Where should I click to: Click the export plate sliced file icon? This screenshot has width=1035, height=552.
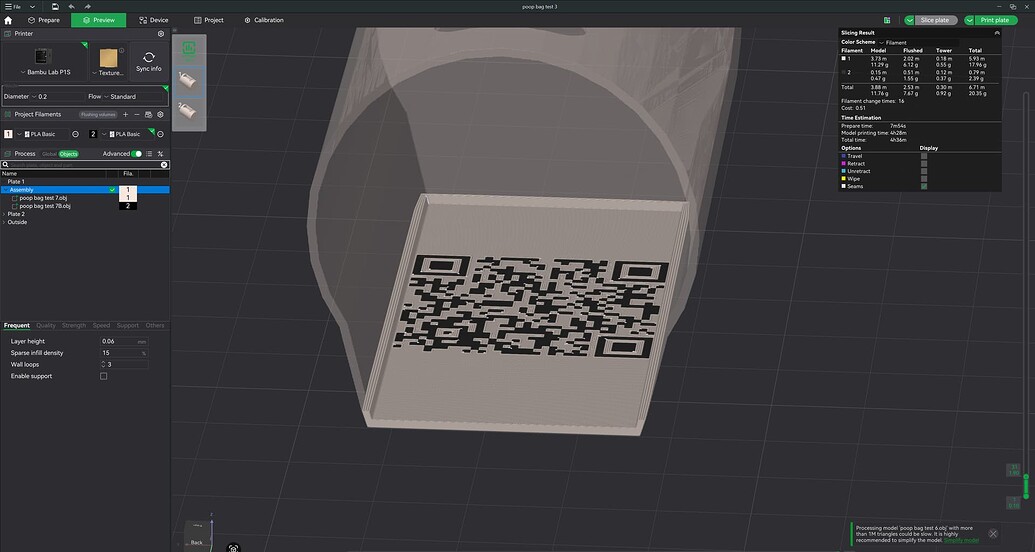pyautogui.click(x=887, y=20)
